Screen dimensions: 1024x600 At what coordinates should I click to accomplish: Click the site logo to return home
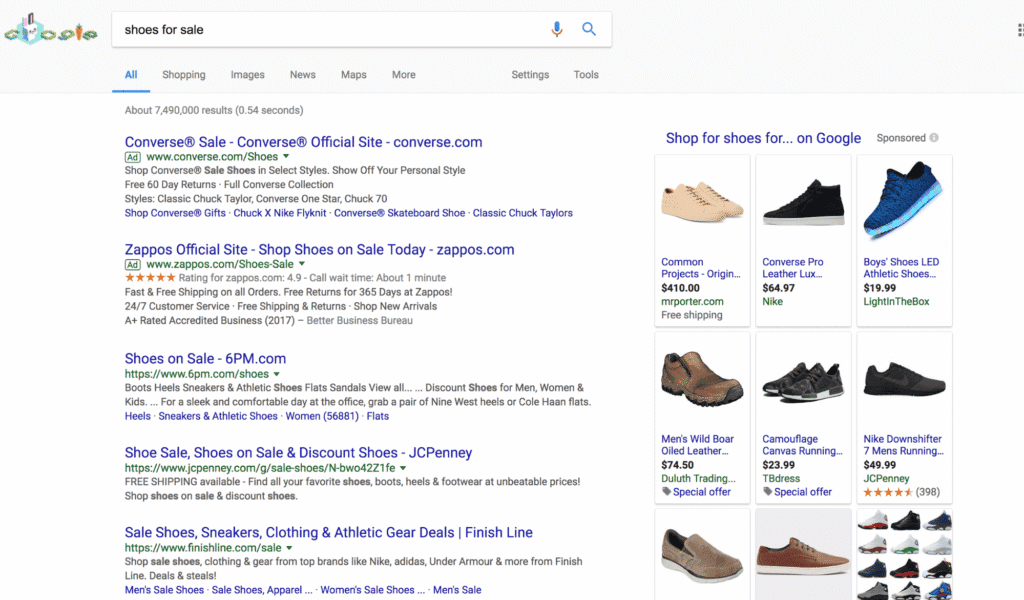[50, 30]
